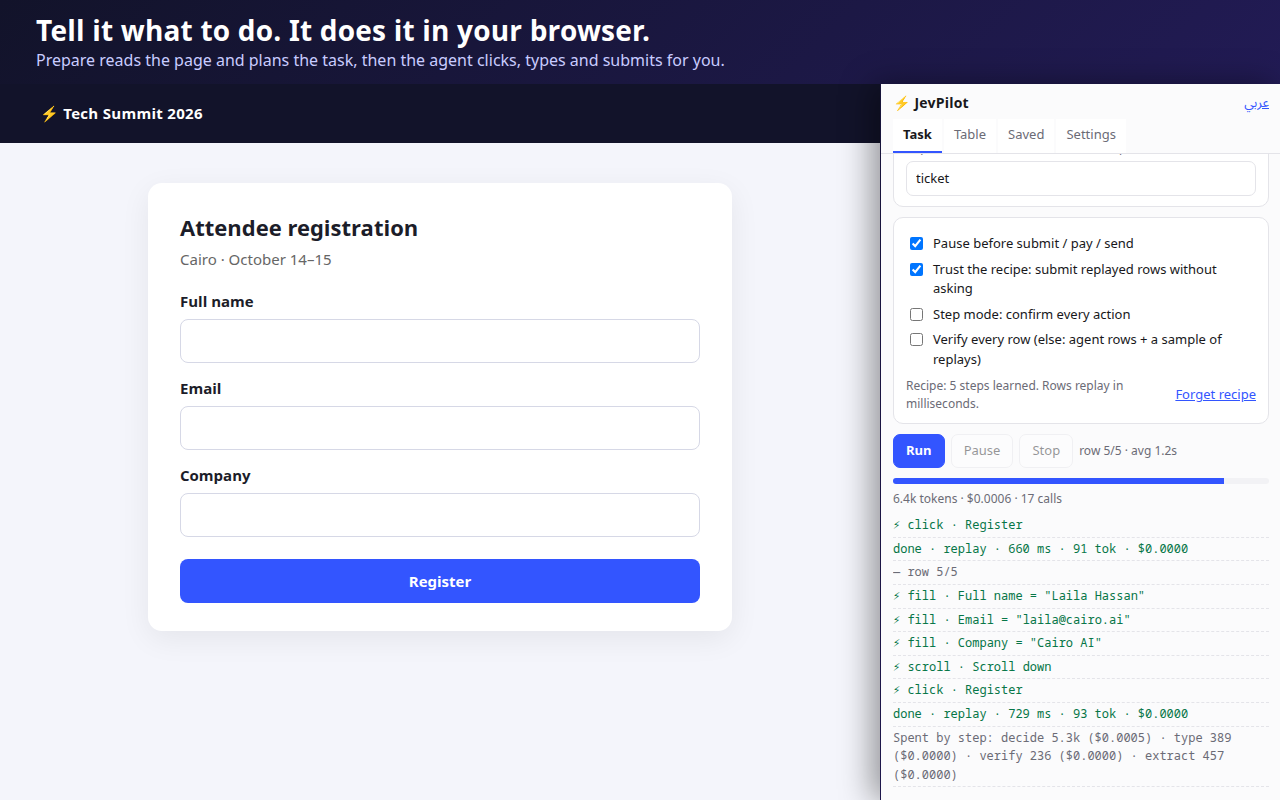Click the input field containing "ticket"
Screen dimensions: 1280x800
(x=1081, y=179)
